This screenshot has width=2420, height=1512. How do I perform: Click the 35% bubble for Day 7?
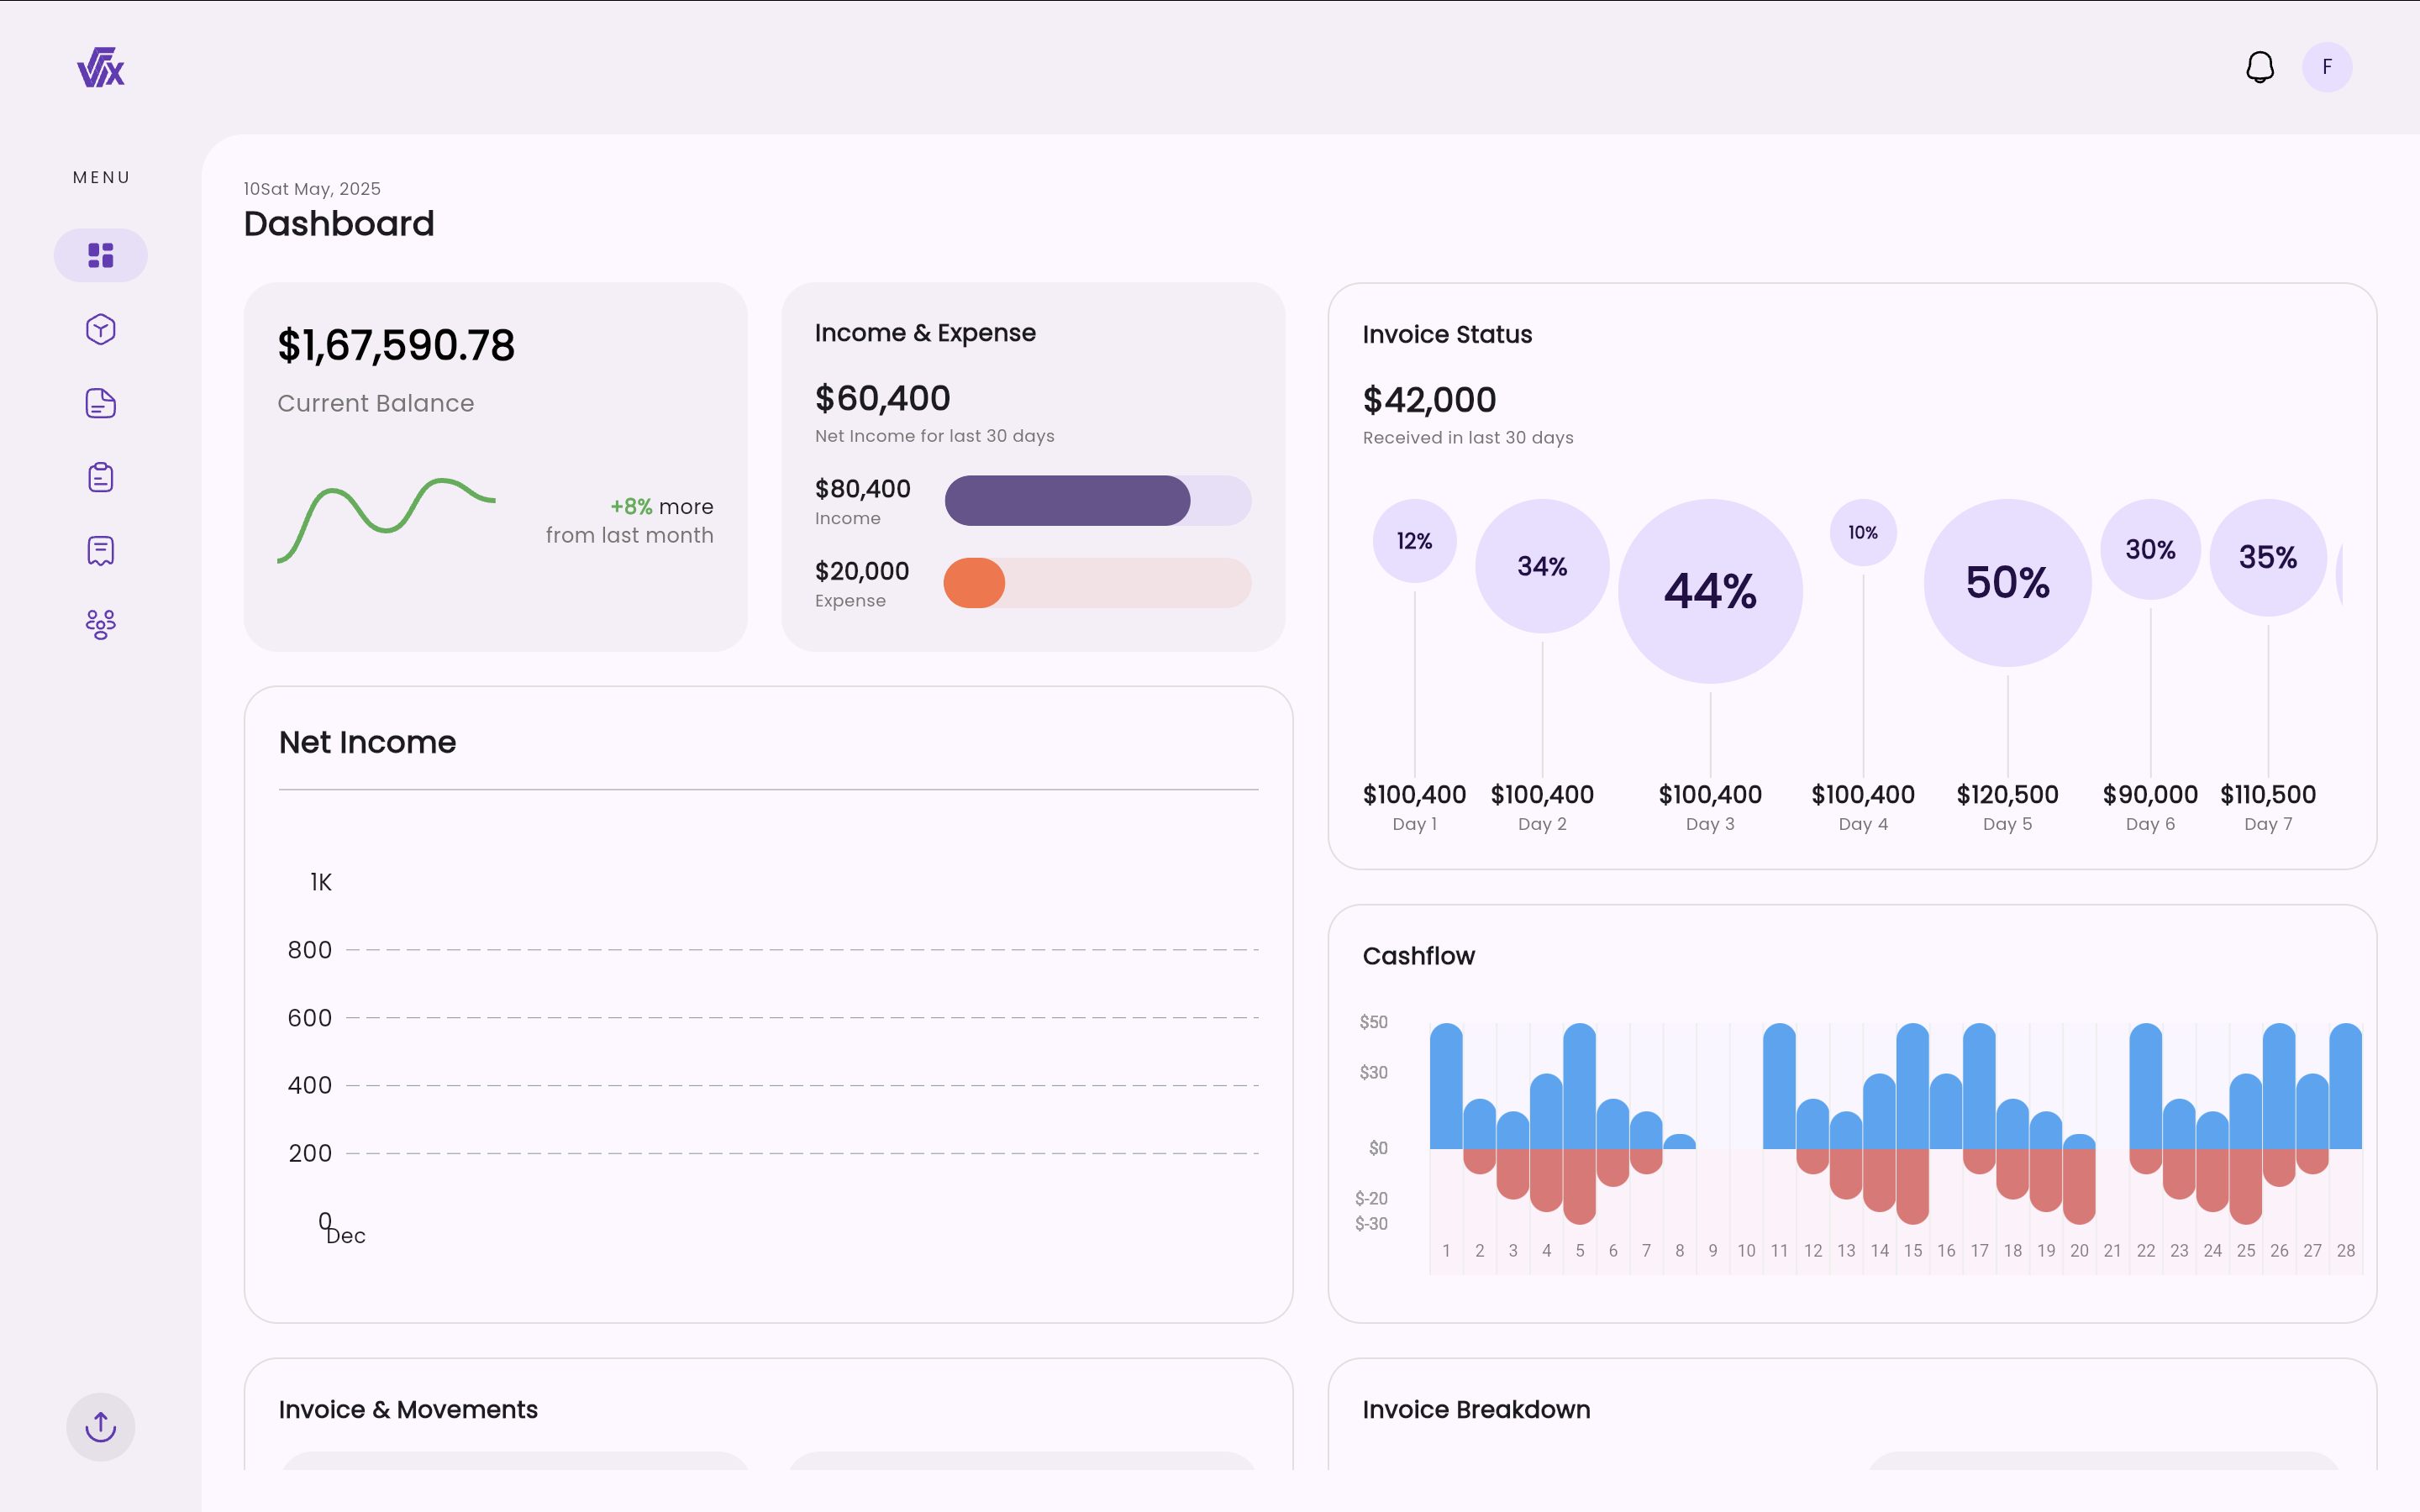pyautogui.click(x=2268, y=558)
